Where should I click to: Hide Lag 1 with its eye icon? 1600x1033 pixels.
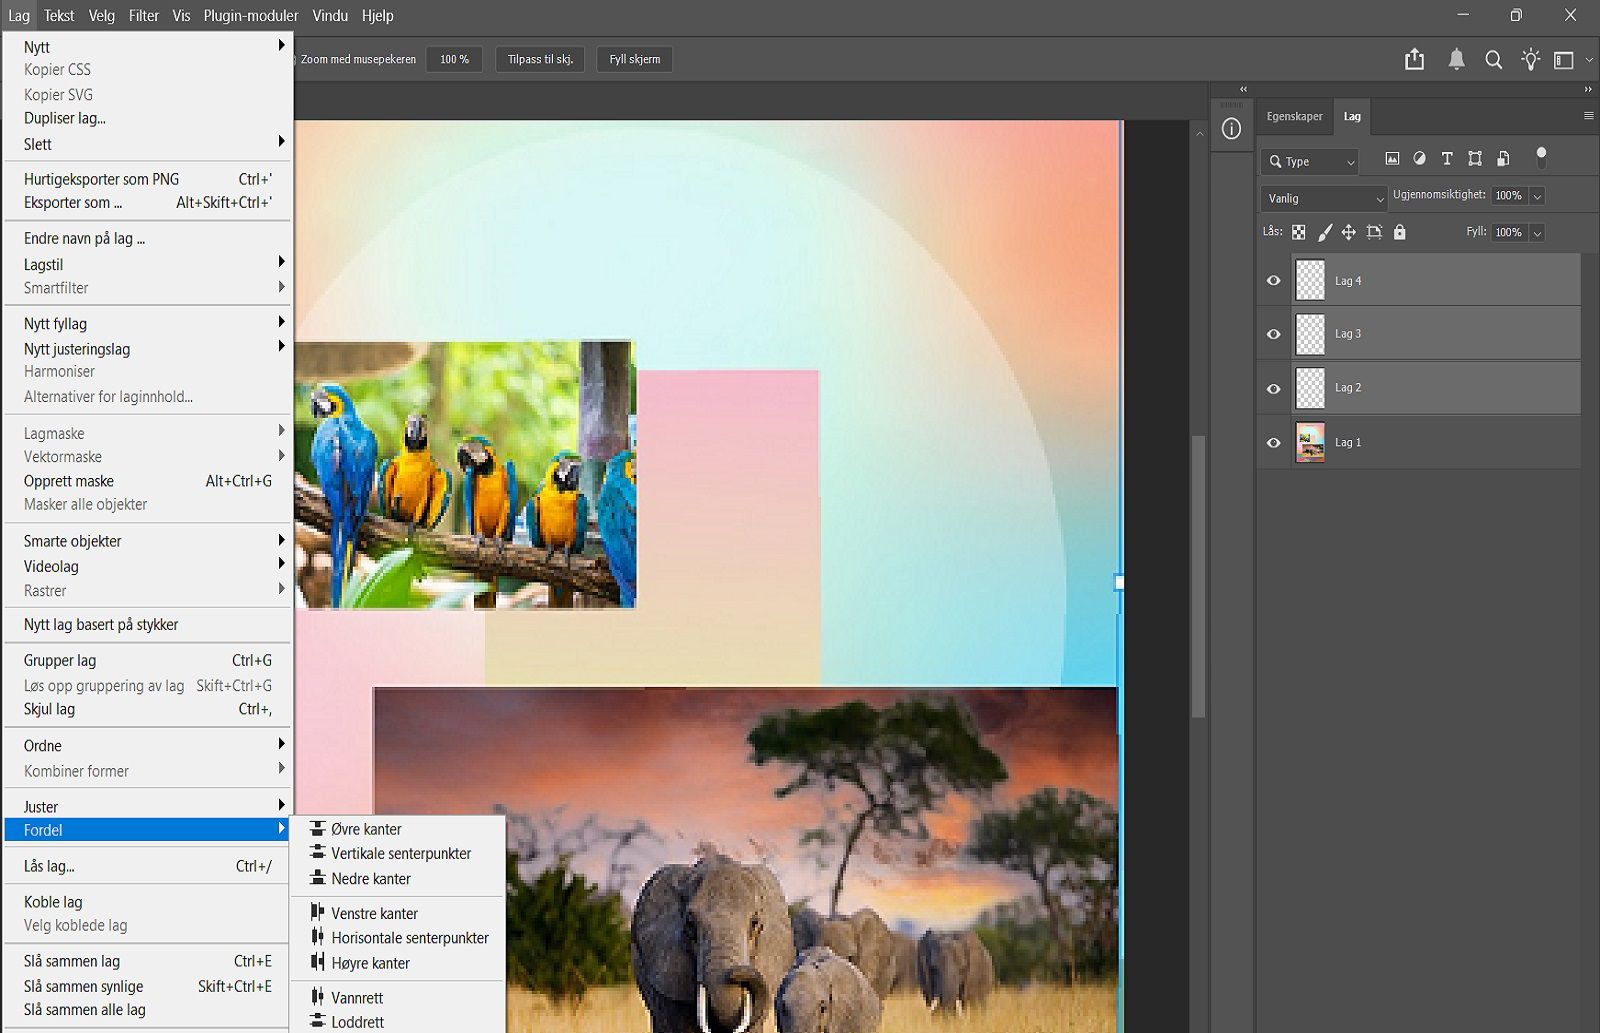point(1274,442)
